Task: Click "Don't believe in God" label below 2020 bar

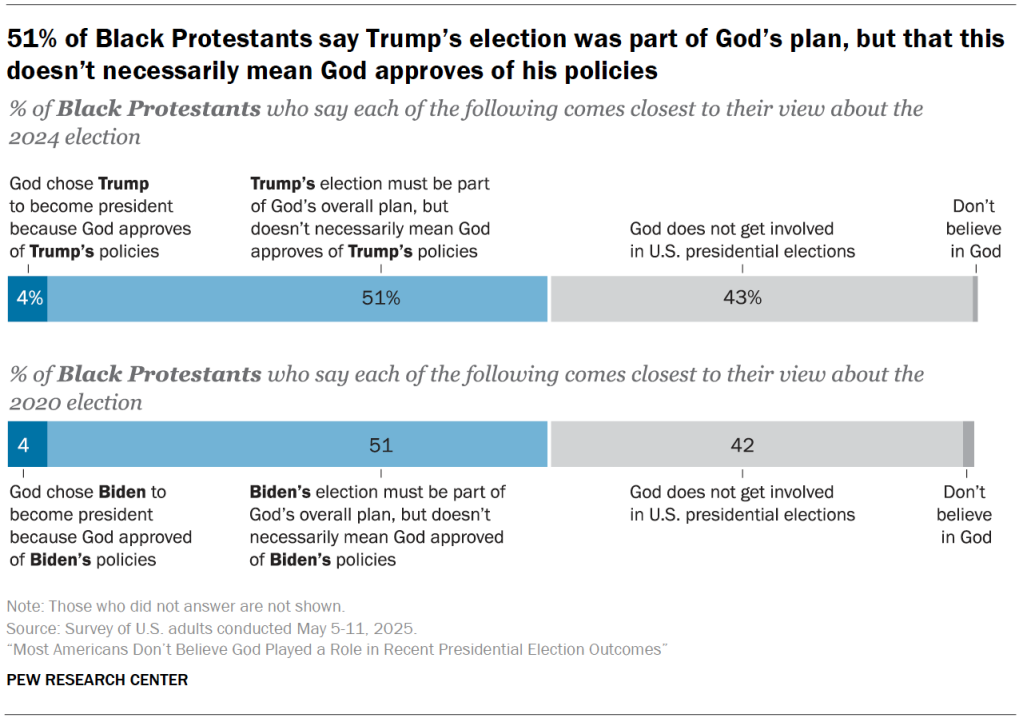Action: coord(965,514)
